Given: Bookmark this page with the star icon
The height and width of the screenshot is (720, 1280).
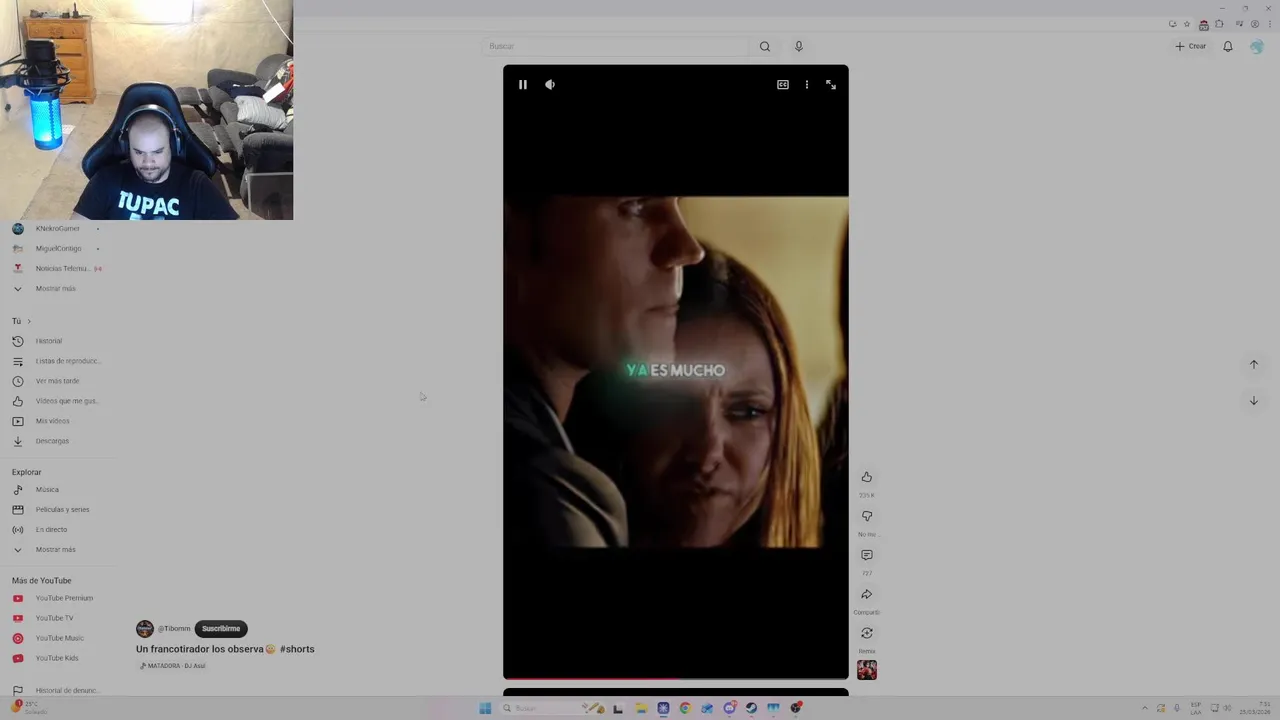Looking at the screenshot, I should coord(1187,24).
